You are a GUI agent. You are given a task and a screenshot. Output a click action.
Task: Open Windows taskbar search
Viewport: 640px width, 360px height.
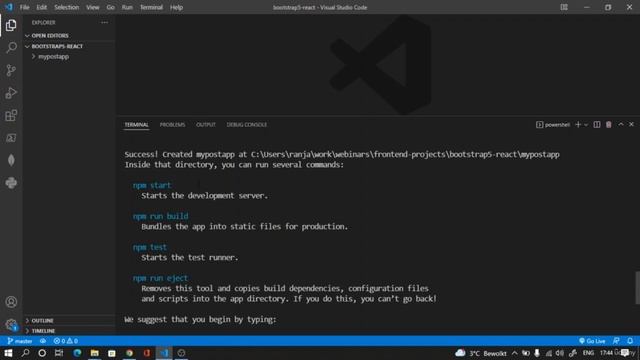(25, 353)
